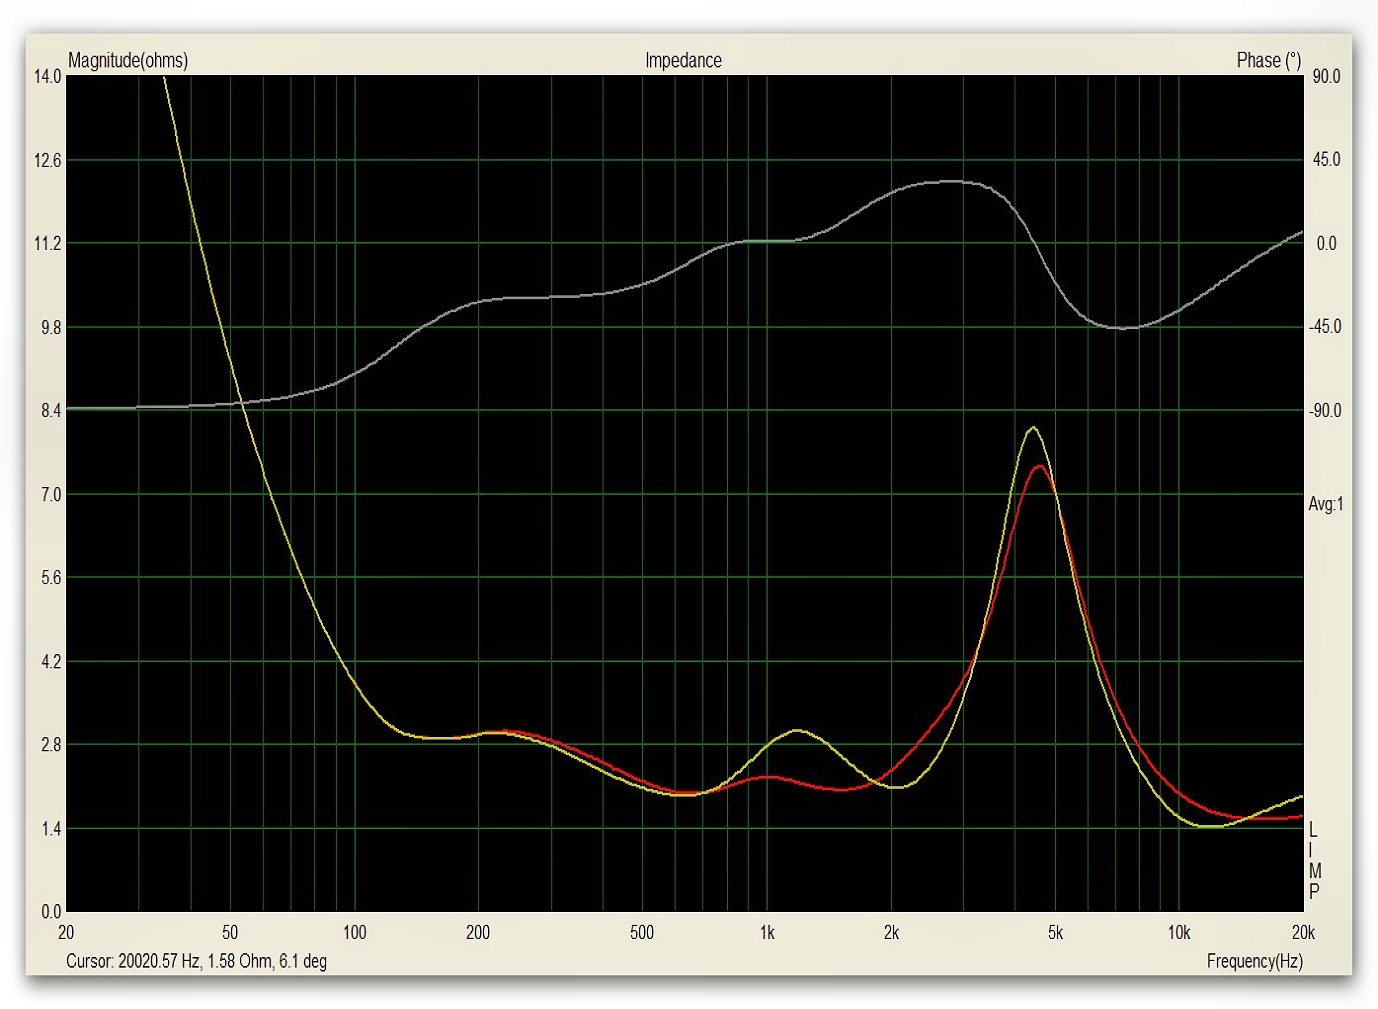Click the 90.0 phase tick label

[1326, 77]
